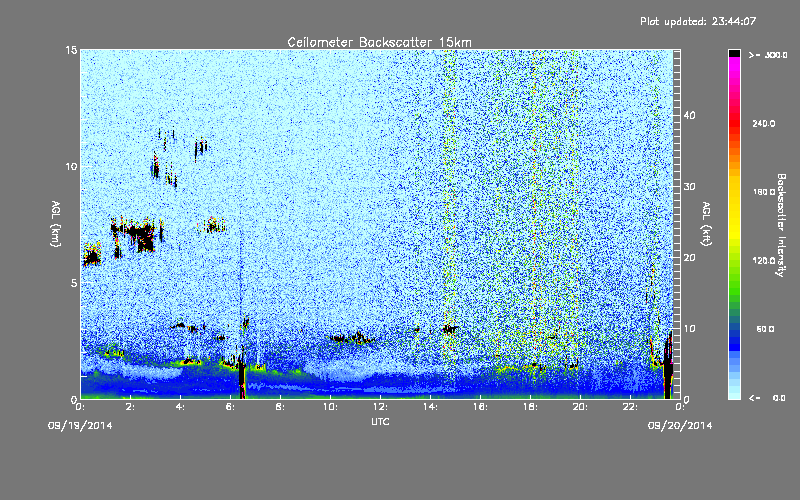The image size is (800, 500).
Task: Click the "0:" tick above the 09/19/2014 date
Action: pyautogui.click(x=80, y=407)
